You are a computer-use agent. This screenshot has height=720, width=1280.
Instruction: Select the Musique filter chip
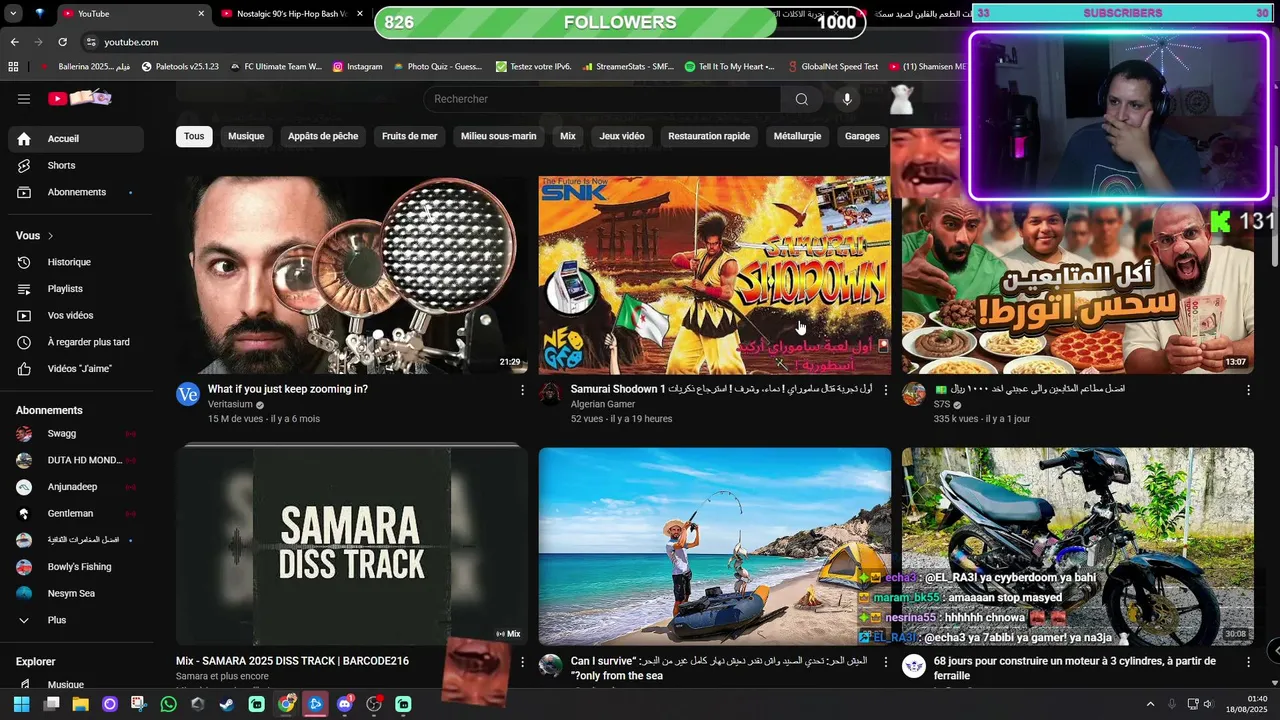[x=246, y=136]
